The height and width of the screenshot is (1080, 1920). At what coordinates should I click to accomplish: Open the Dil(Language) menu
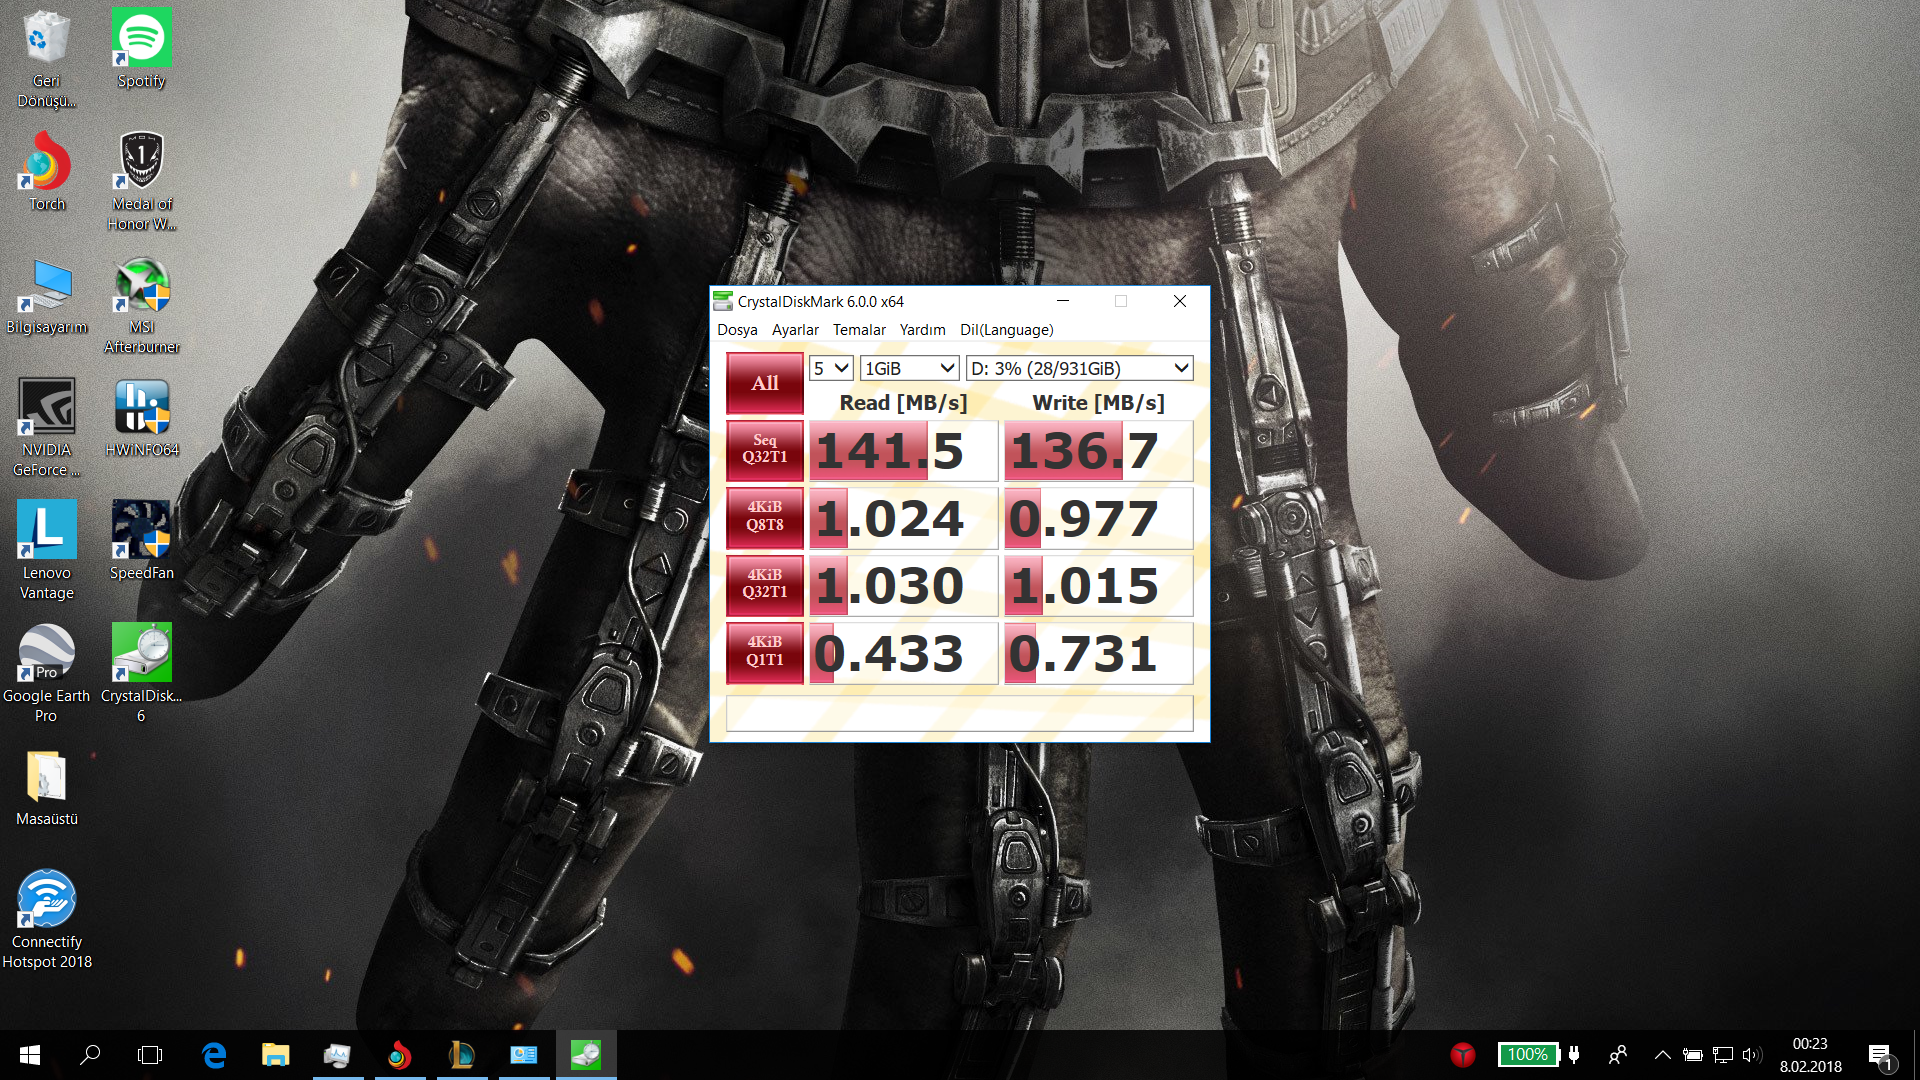pyautogui.click(x=1006, y=330)
